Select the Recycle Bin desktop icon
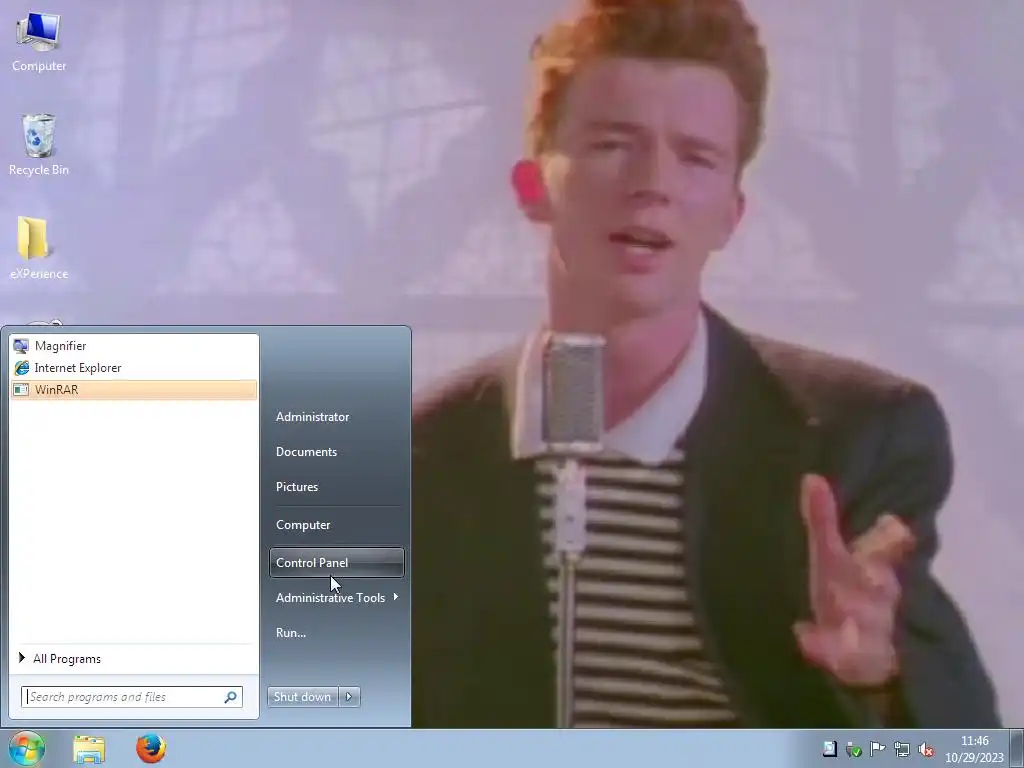1024x768 pixels. [39, 145]
